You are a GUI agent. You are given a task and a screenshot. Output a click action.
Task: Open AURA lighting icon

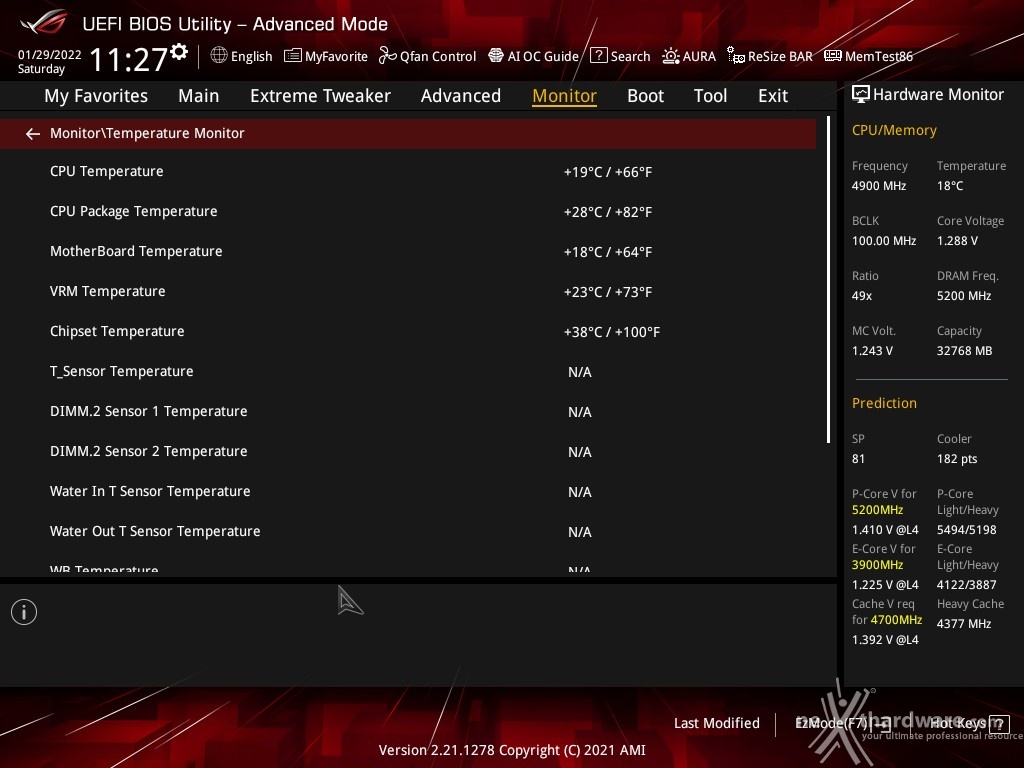(671, 56)
